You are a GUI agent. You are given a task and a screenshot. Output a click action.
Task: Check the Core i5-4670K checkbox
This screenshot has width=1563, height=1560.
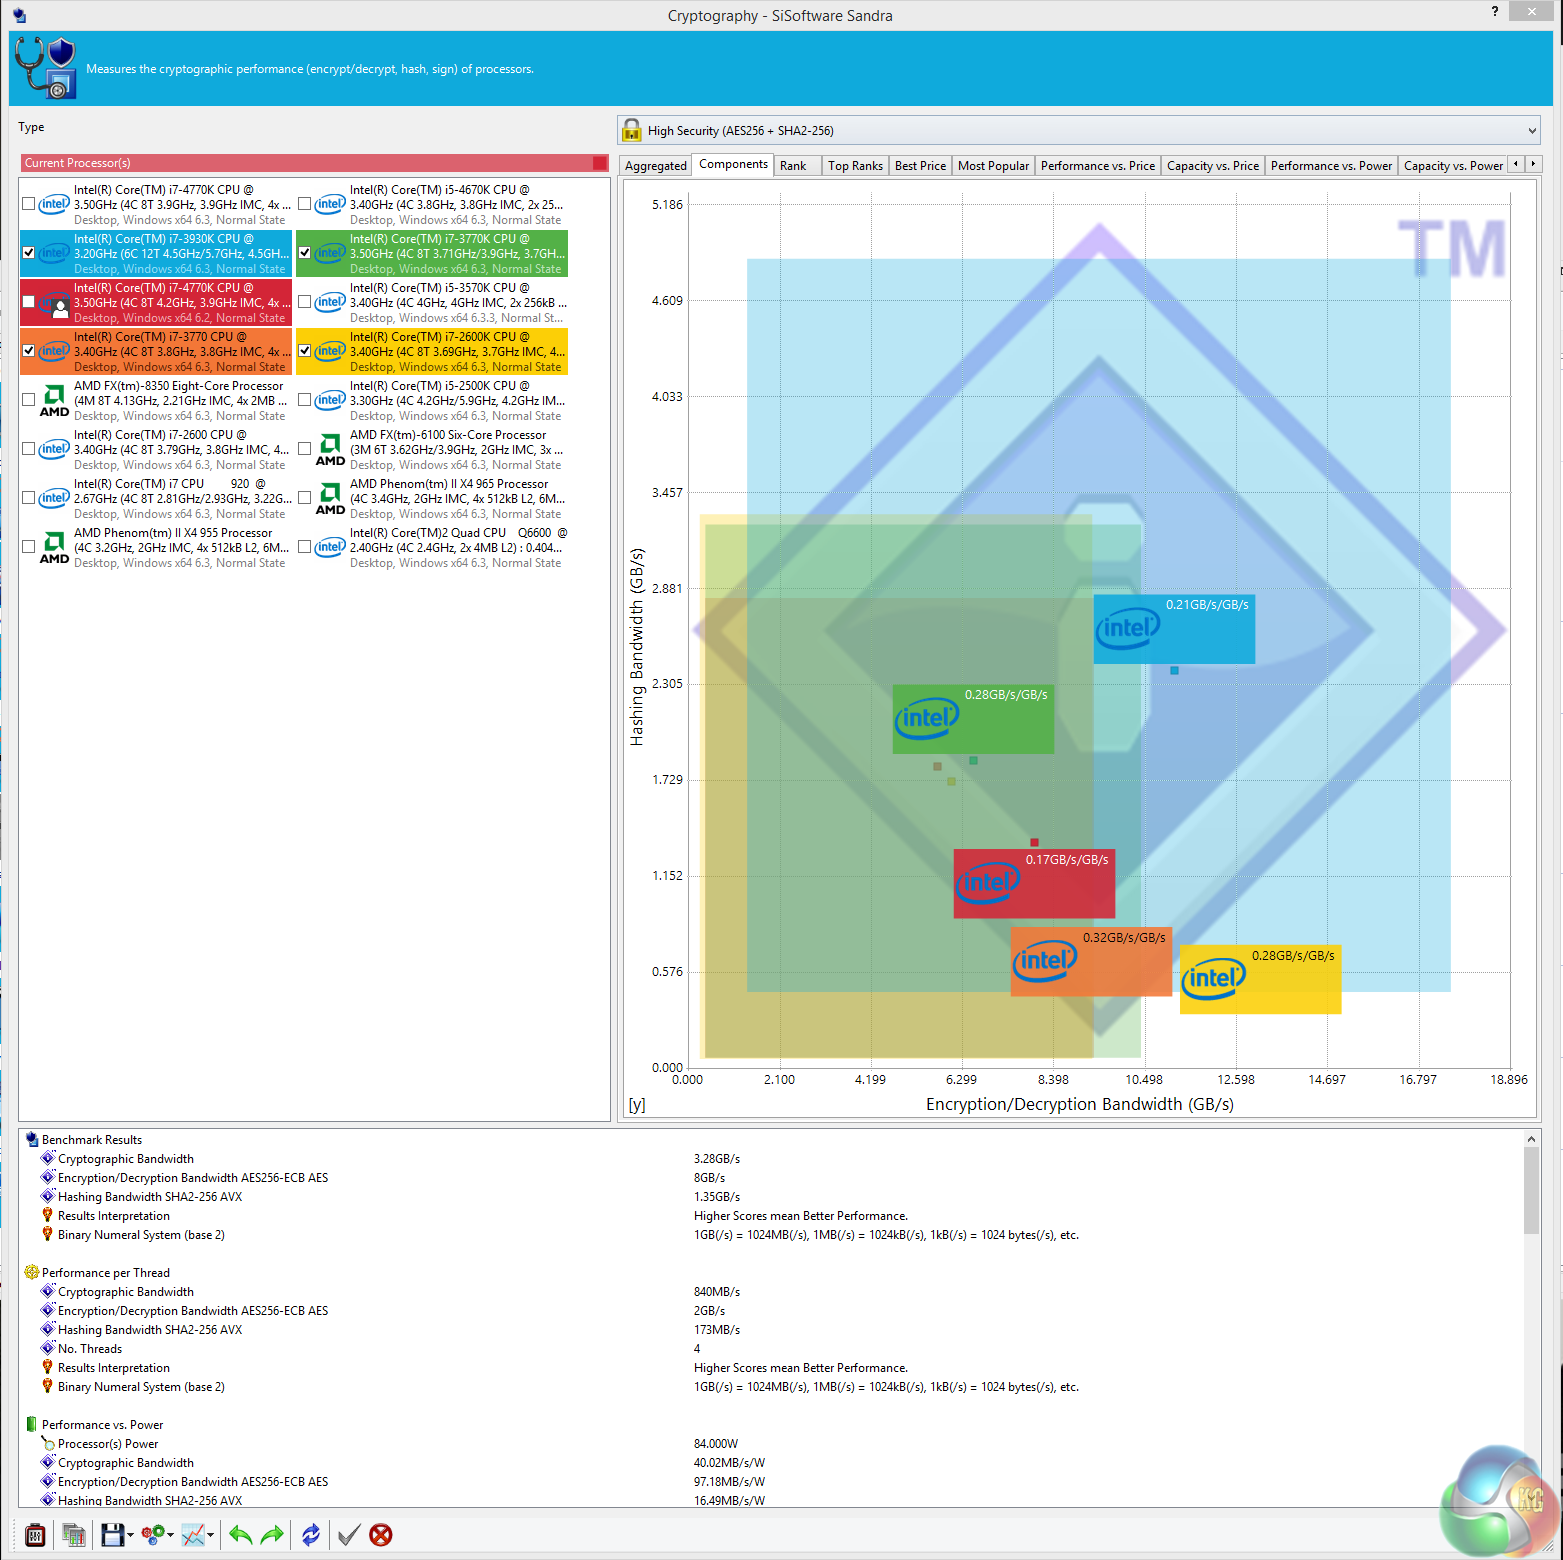tap(304, 204)
